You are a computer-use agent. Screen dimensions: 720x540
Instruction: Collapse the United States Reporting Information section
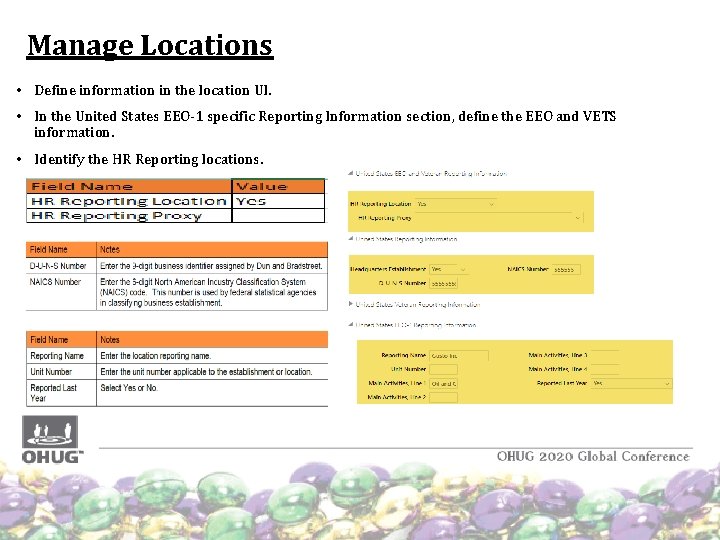tap(351, 238)
